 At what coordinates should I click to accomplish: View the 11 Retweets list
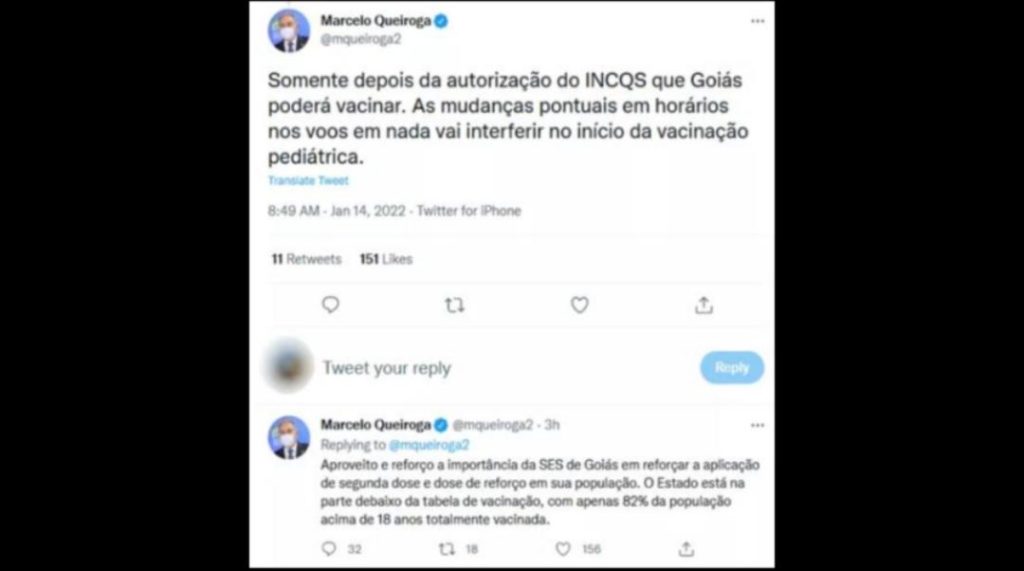click(306, 259)
